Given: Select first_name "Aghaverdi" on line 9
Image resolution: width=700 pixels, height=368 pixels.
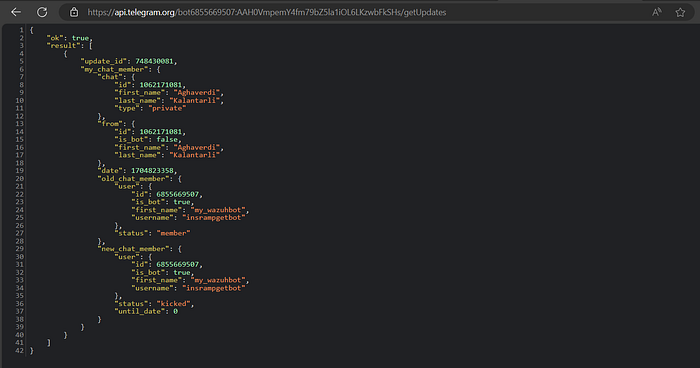Looking at the screenshot, I should point(196,92).
